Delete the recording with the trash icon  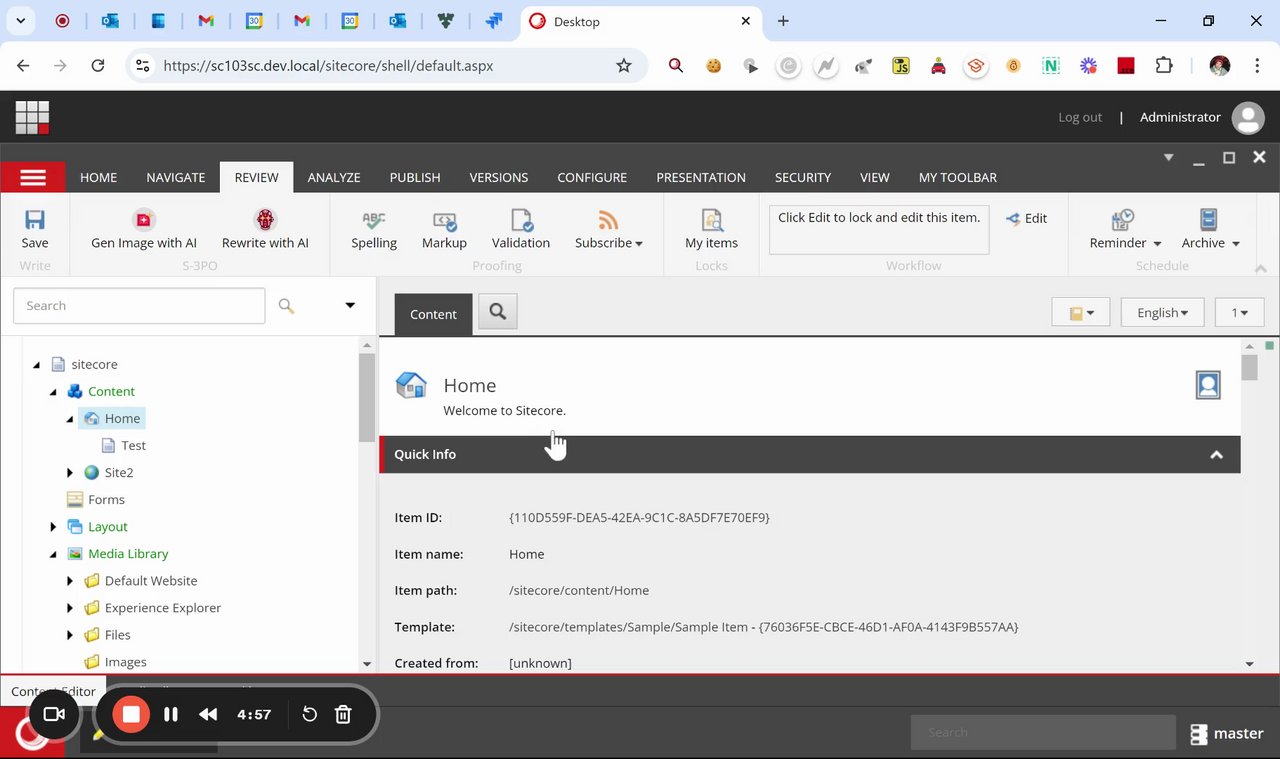coord(343,714)
